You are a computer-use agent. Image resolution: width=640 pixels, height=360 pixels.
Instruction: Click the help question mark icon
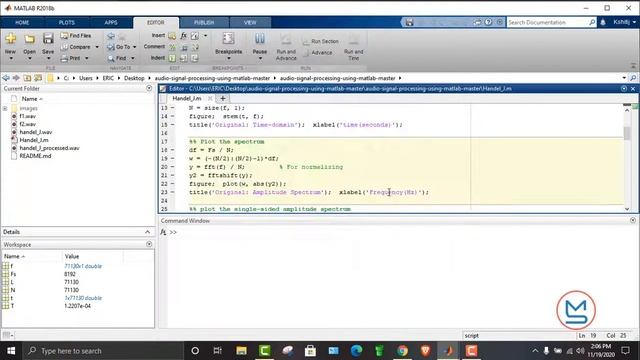[488, 22]
